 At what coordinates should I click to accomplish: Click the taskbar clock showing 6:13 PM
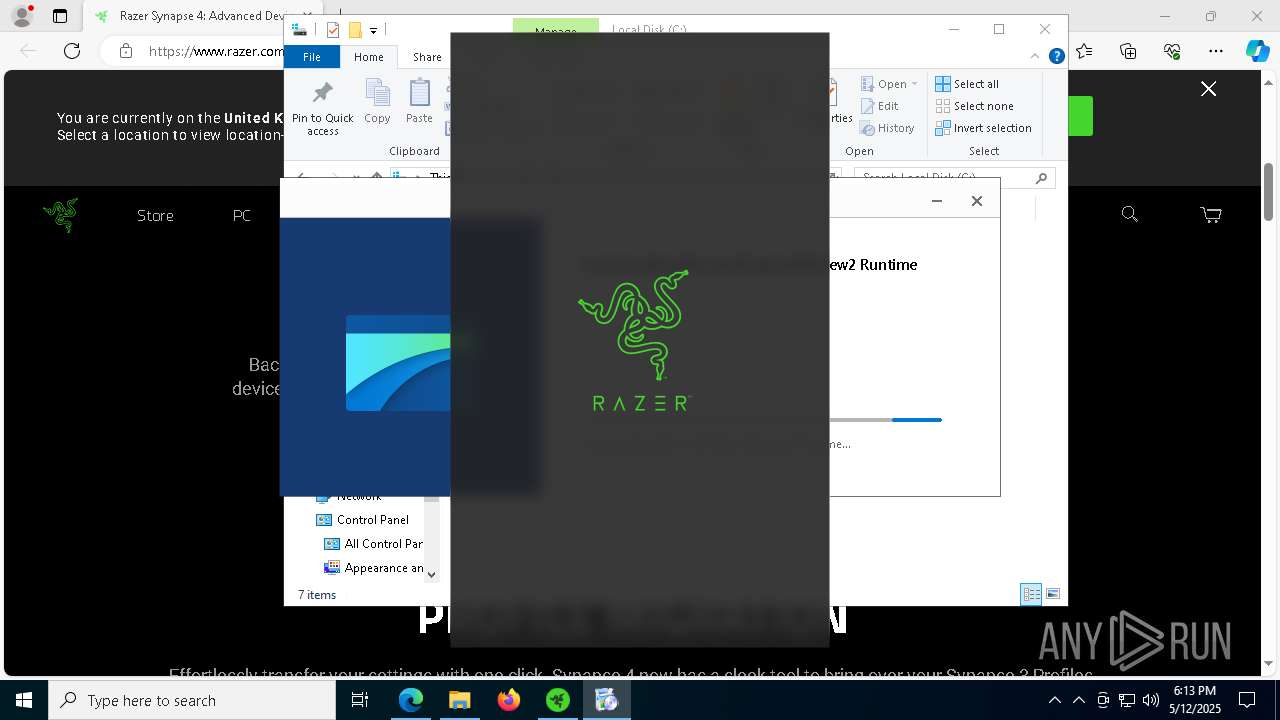click(x=1194, y=700)
